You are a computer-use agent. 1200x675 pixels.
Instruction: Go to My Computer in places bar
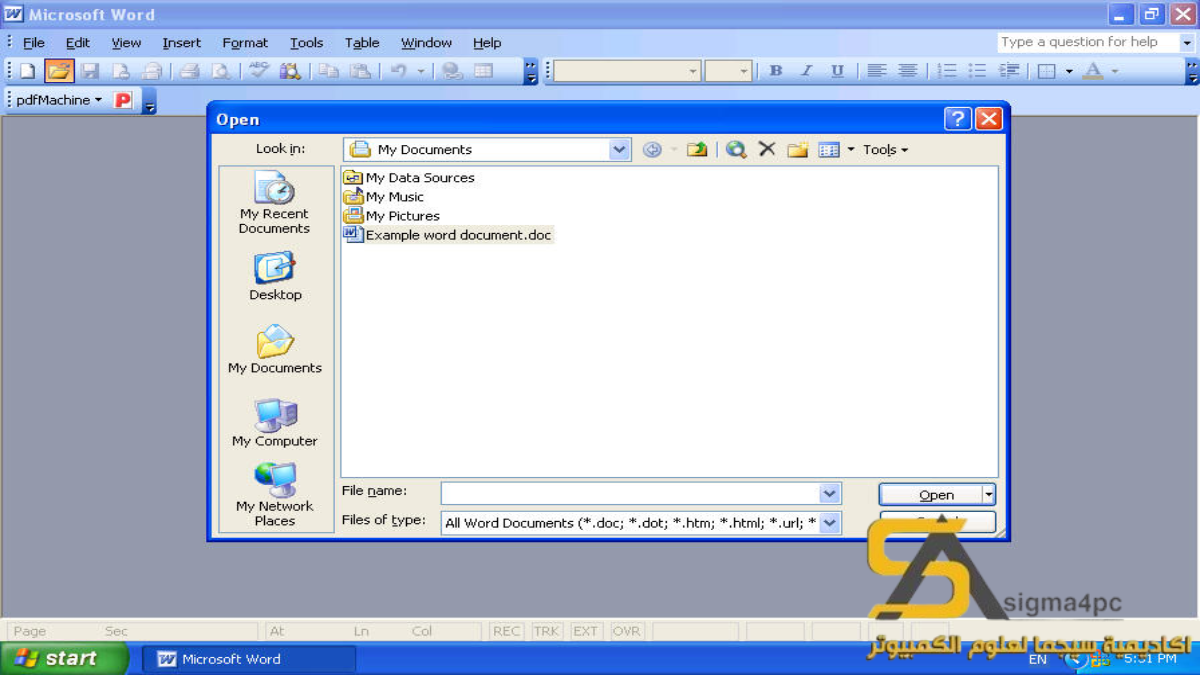click(x=274, y=422)
